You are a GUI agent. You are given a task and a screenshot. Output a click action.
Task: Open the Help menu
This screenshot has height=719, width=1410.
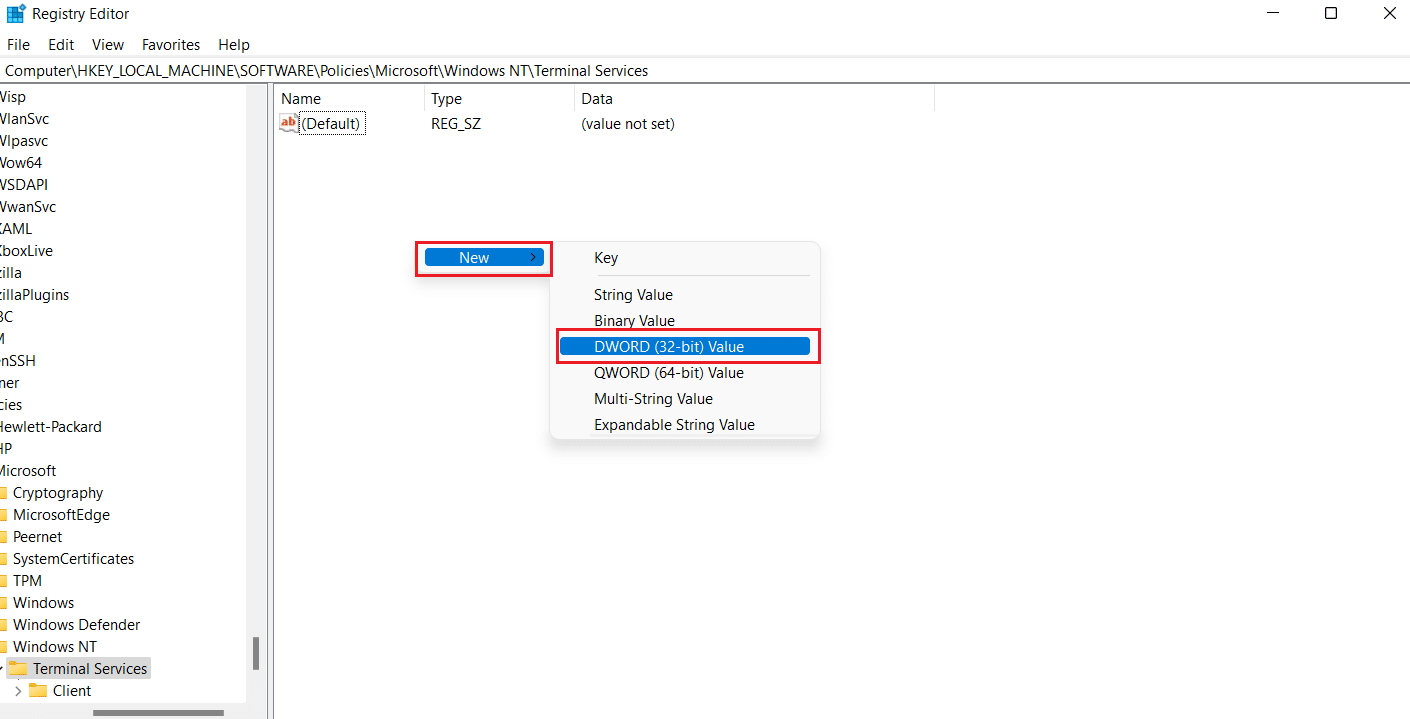(234, 45)
